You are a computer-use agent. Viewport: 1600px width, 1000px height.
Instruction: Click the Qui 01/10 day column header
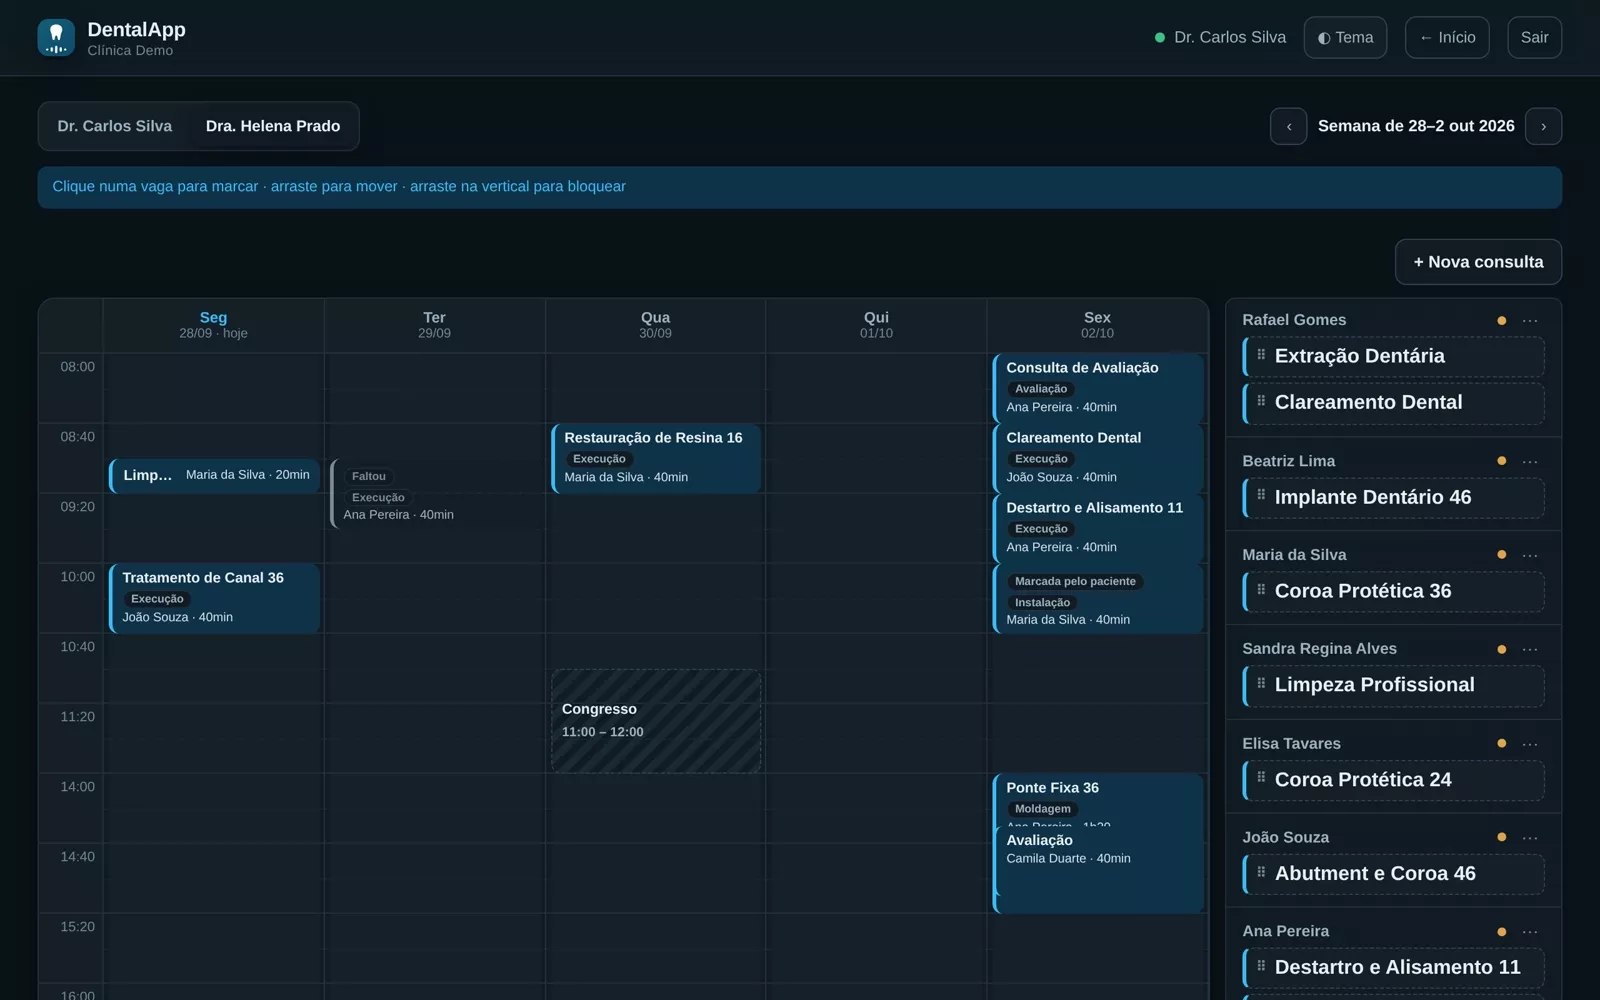click(876, 325)
